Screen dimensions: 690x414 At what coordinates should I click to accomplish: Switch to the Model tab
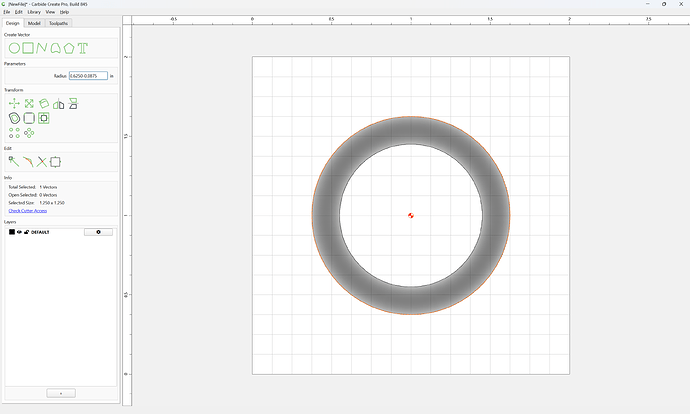point(34,23)
